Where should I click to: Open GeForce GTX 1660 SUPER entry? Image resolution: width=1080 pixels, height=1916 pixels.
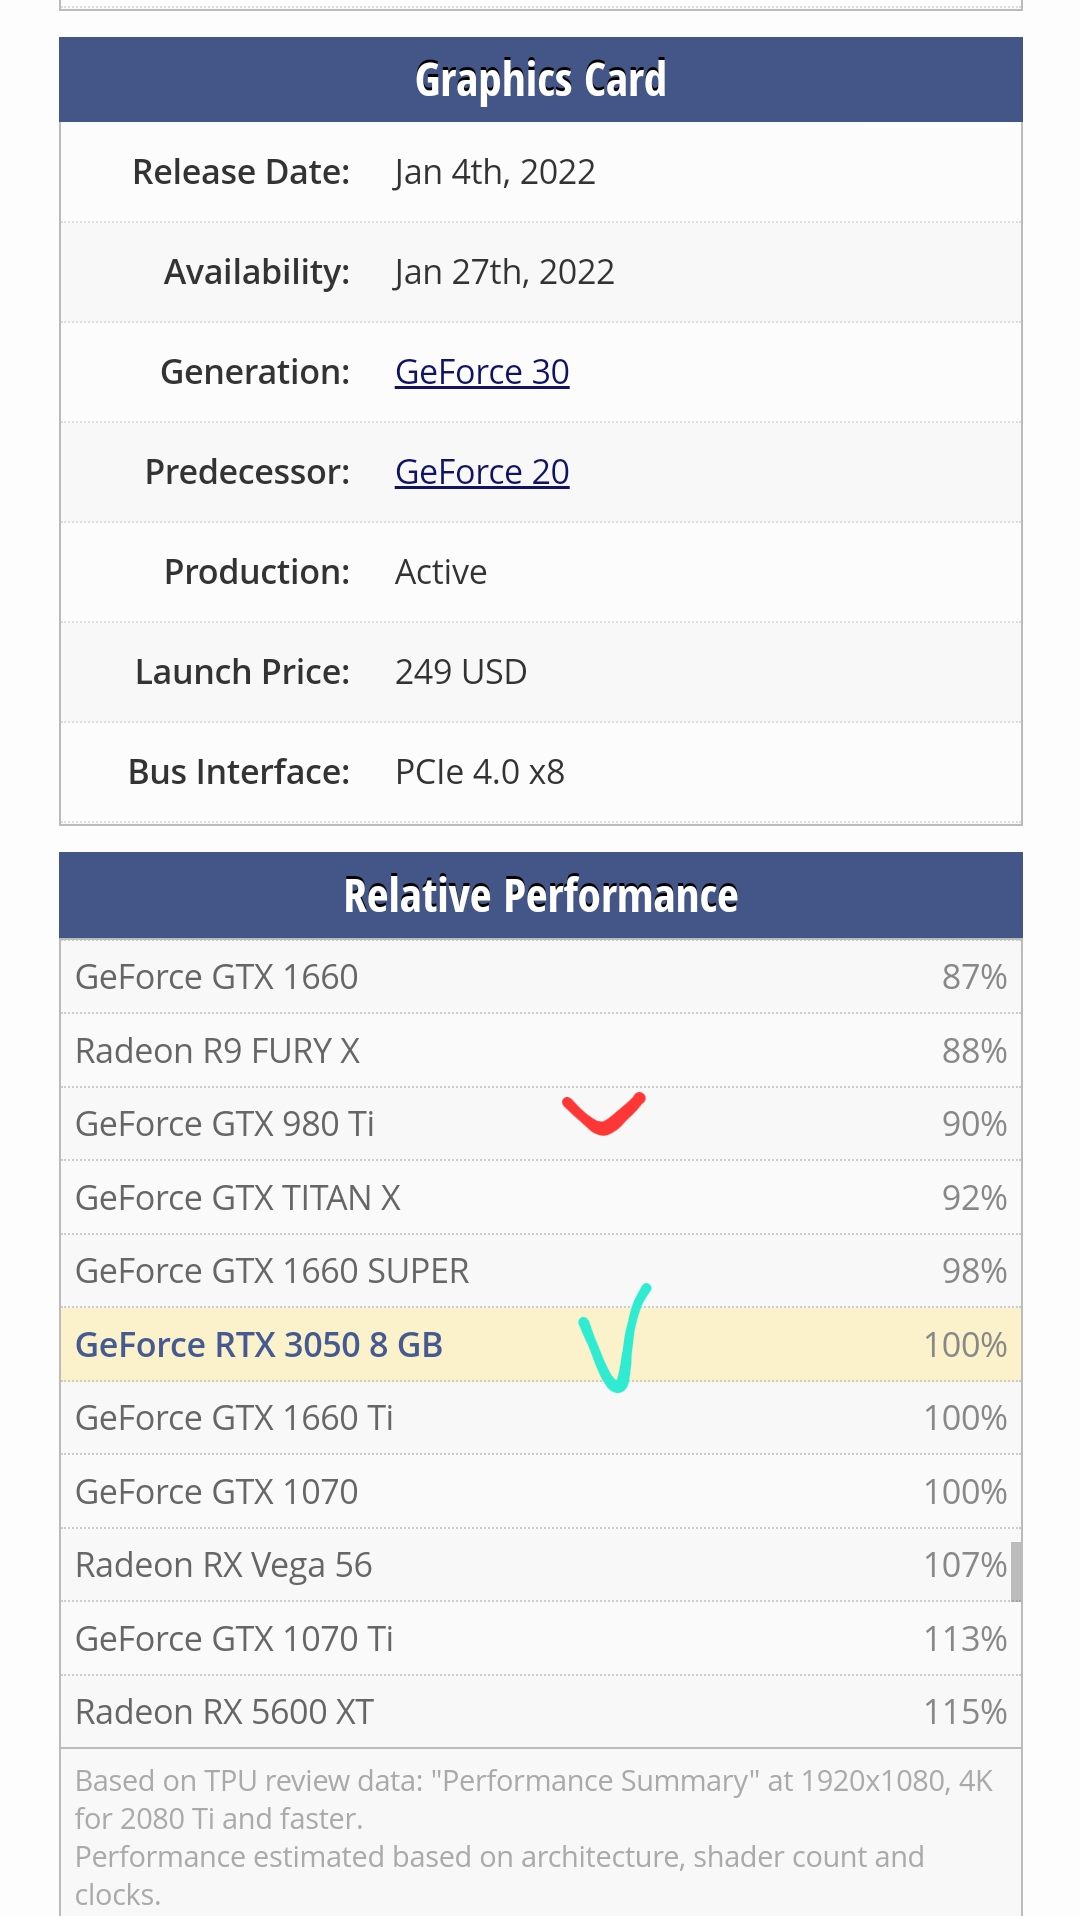click(271, 1271)
